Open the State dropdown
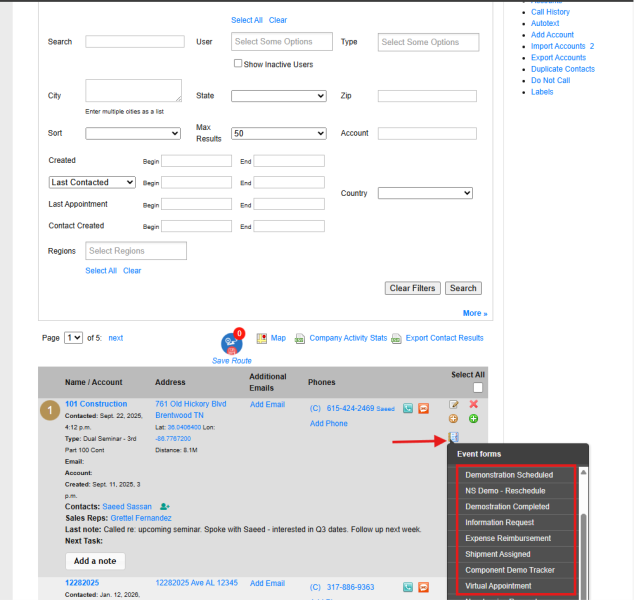 [x=279, y=96]
